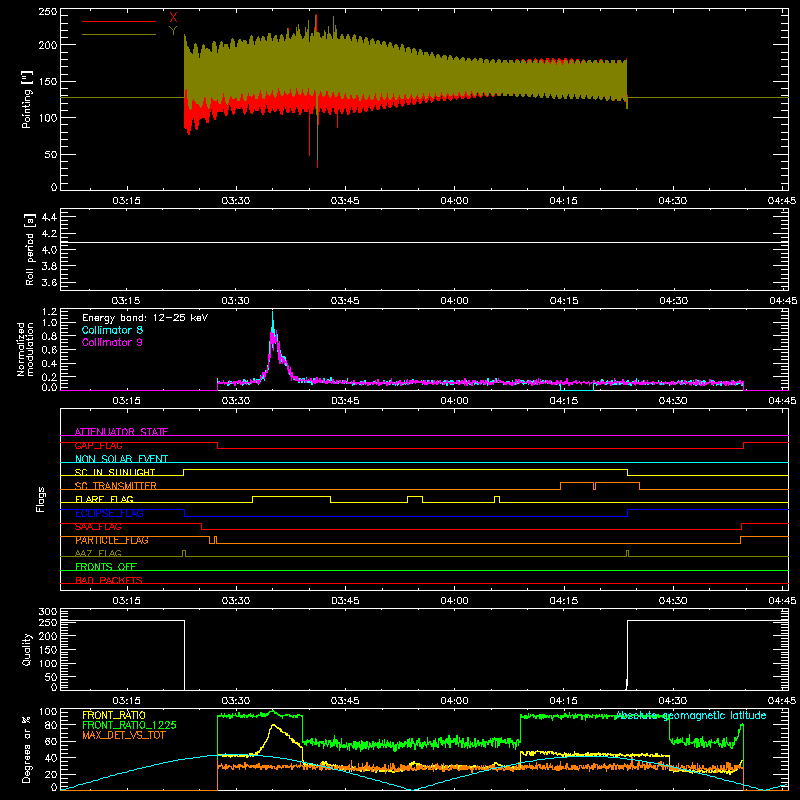Click the green FRONT_RATIO_1225 legend entry
800x800 pixels.
(x=130, y=725)
